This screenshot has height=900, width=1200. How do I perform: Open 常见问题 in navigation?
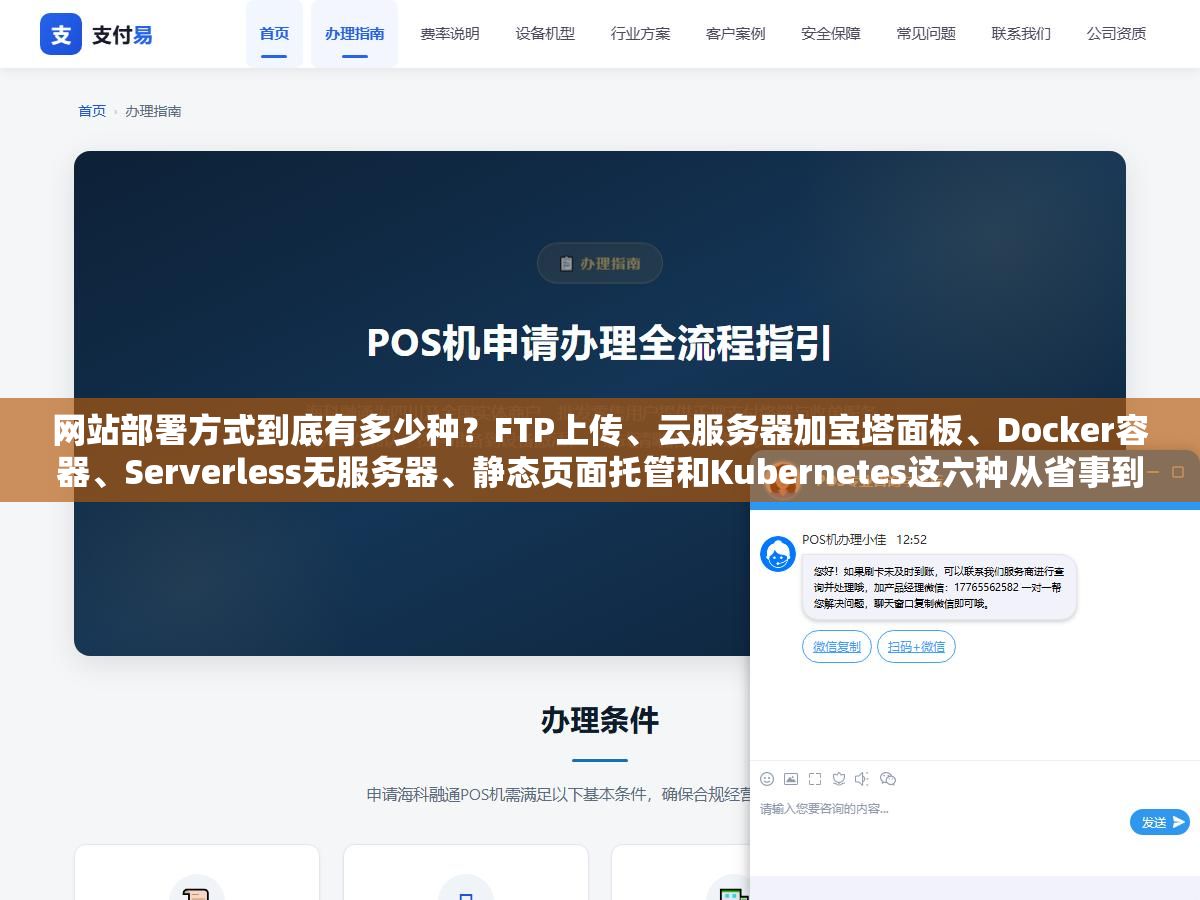(926, 33)
